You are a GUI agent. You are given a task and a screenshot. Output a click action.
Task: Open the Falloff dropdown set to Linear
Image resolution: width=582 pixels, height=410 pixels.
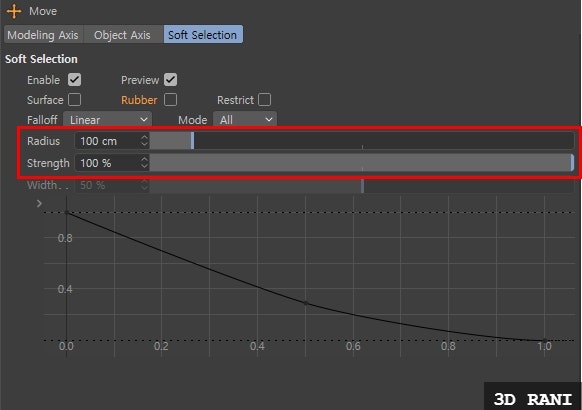coord(107,119)
